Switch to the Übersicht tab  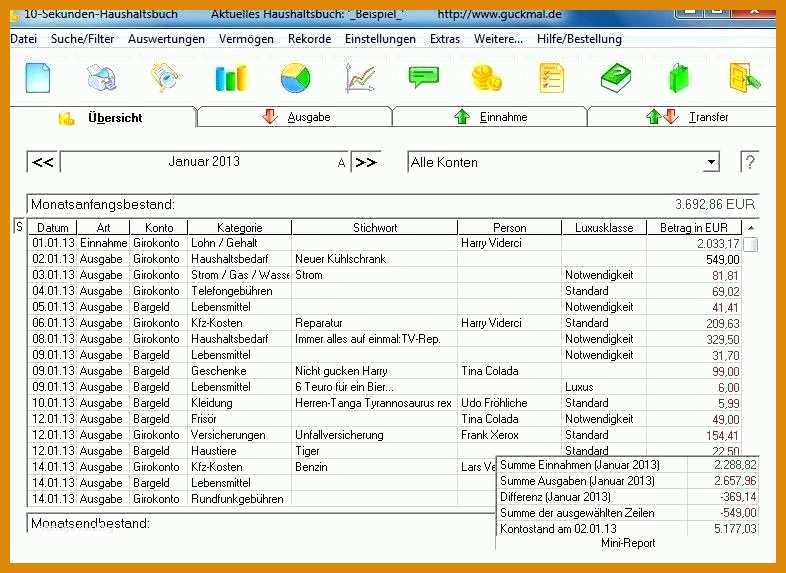(x=103, y=117)
